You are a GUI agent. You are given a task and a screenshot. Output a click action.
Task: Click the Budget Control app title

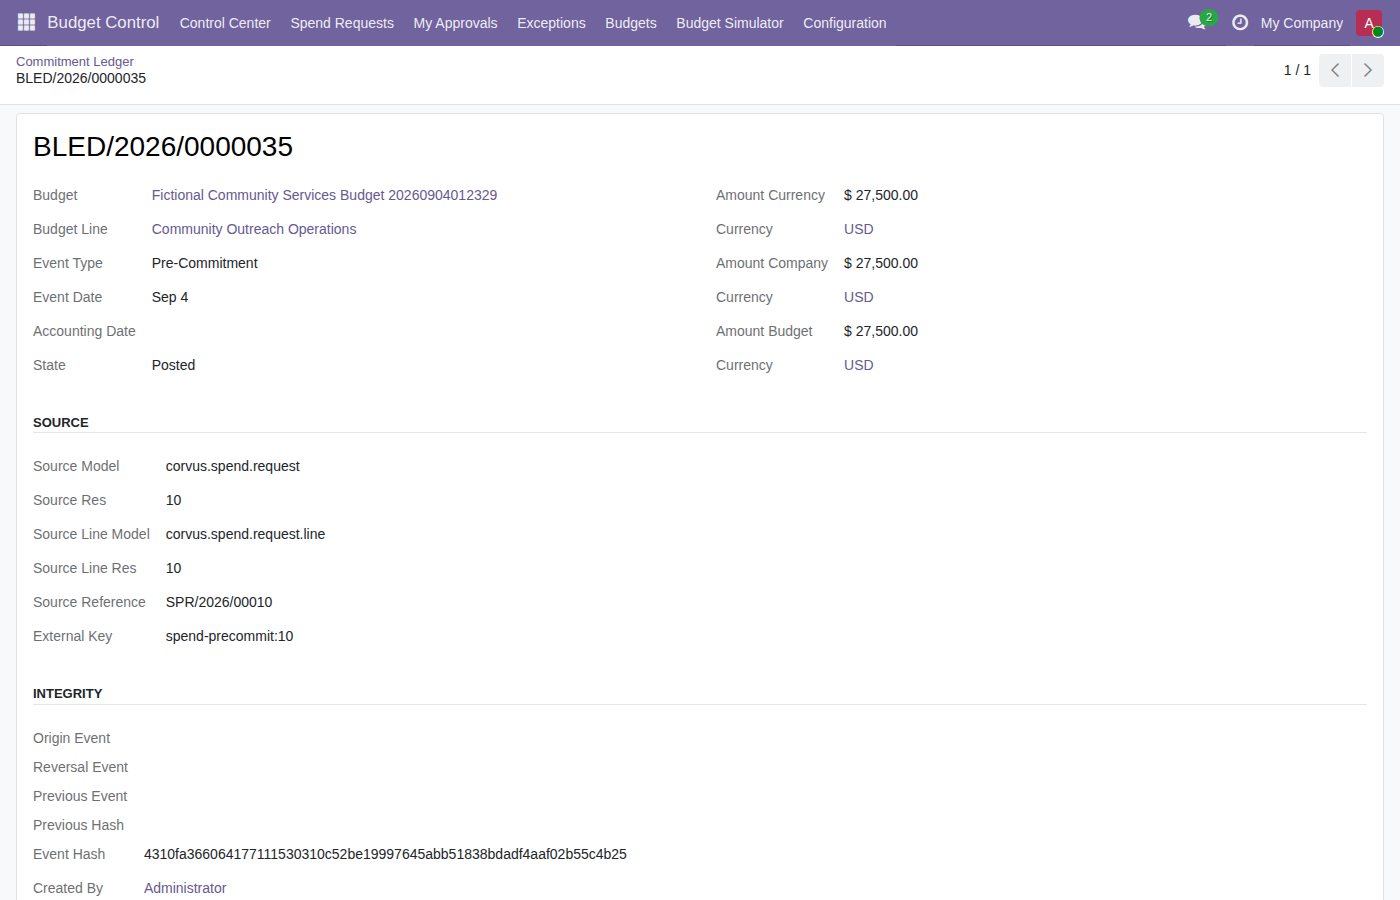click(x=103, y=22)
